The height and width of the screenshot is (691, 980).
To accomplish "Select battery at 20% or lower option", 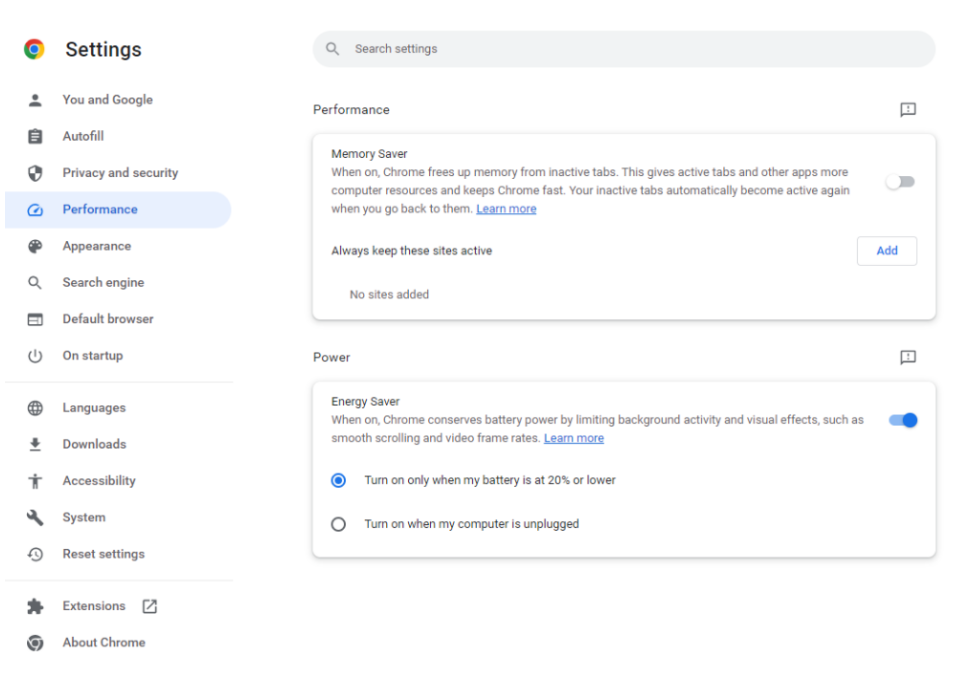I will tap(338, 480).
